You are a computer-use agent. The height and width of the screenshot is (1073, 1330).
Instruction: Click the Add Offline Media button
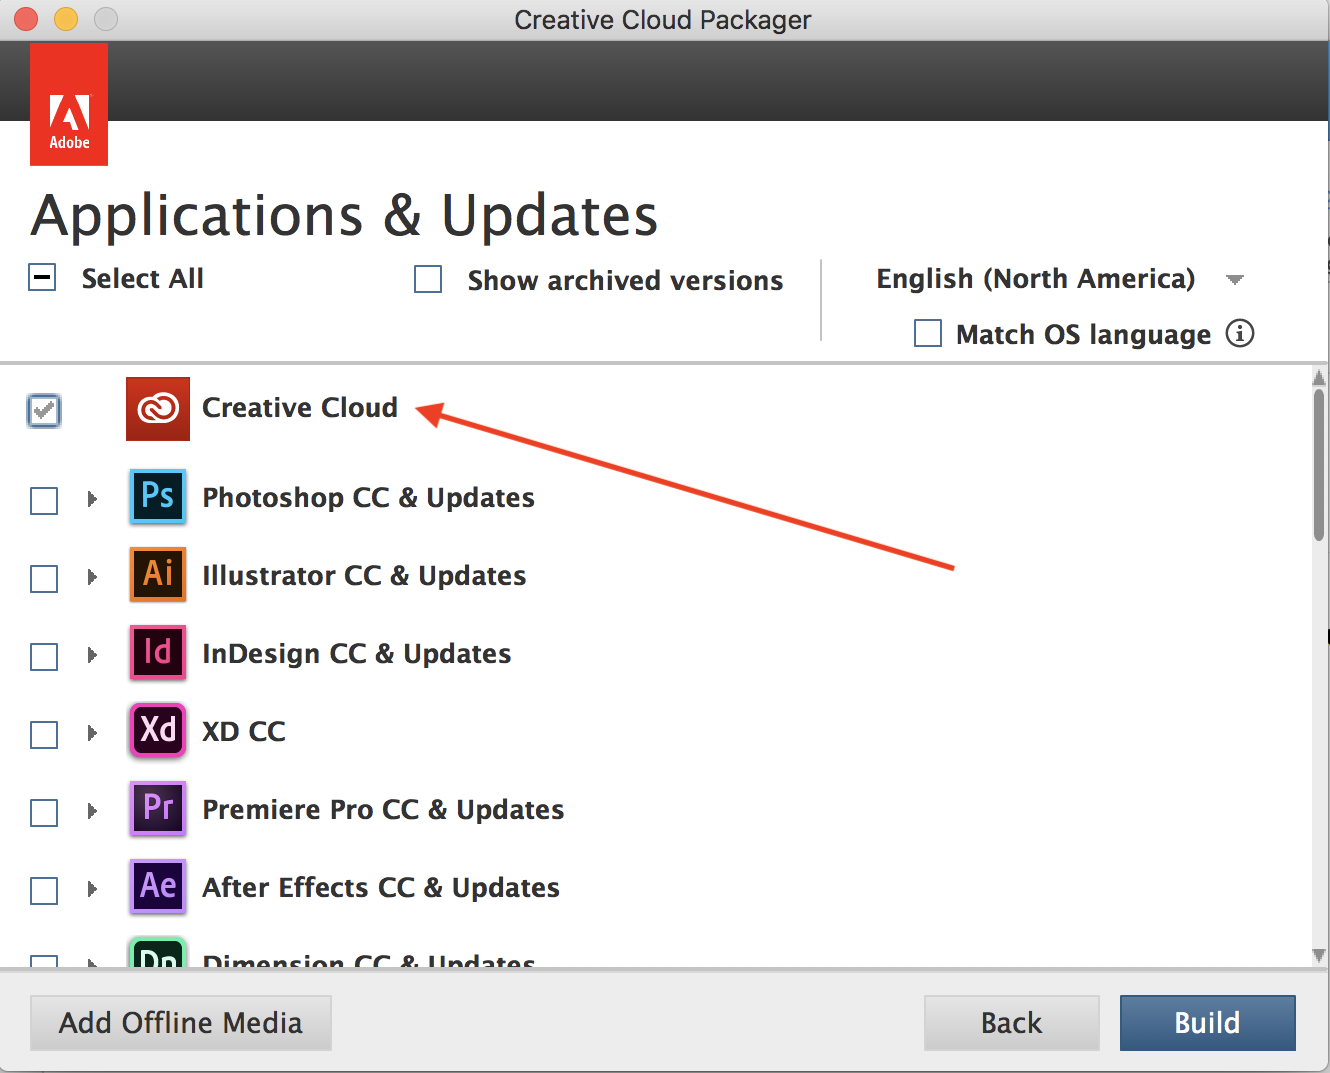point(181,1022)
